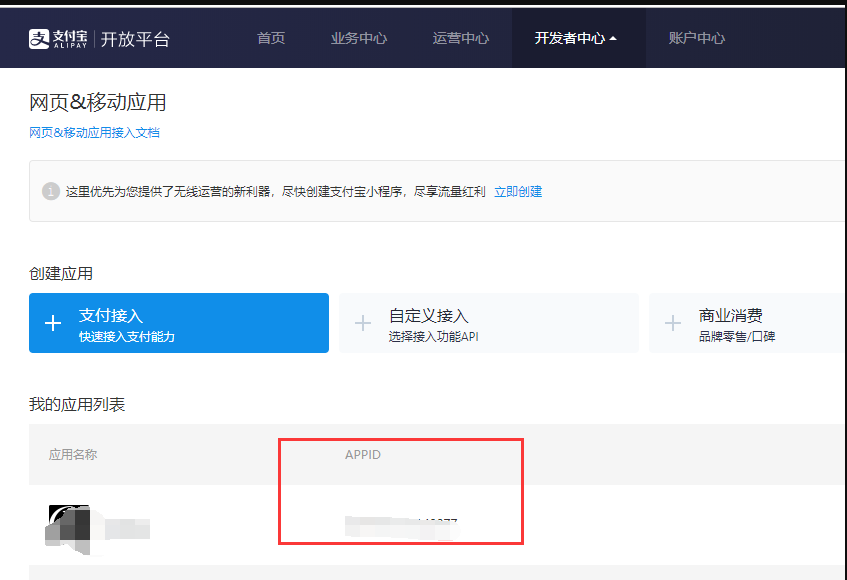Click the 品牌零售/口碑 subtitle

737,336
